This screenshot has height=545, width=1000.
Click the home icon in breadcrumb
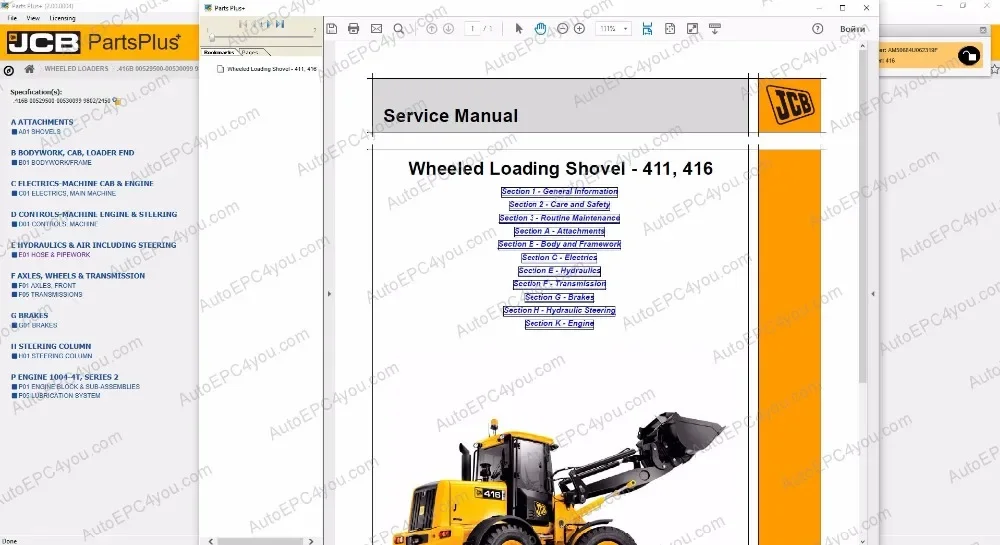(x=29, y=69)
